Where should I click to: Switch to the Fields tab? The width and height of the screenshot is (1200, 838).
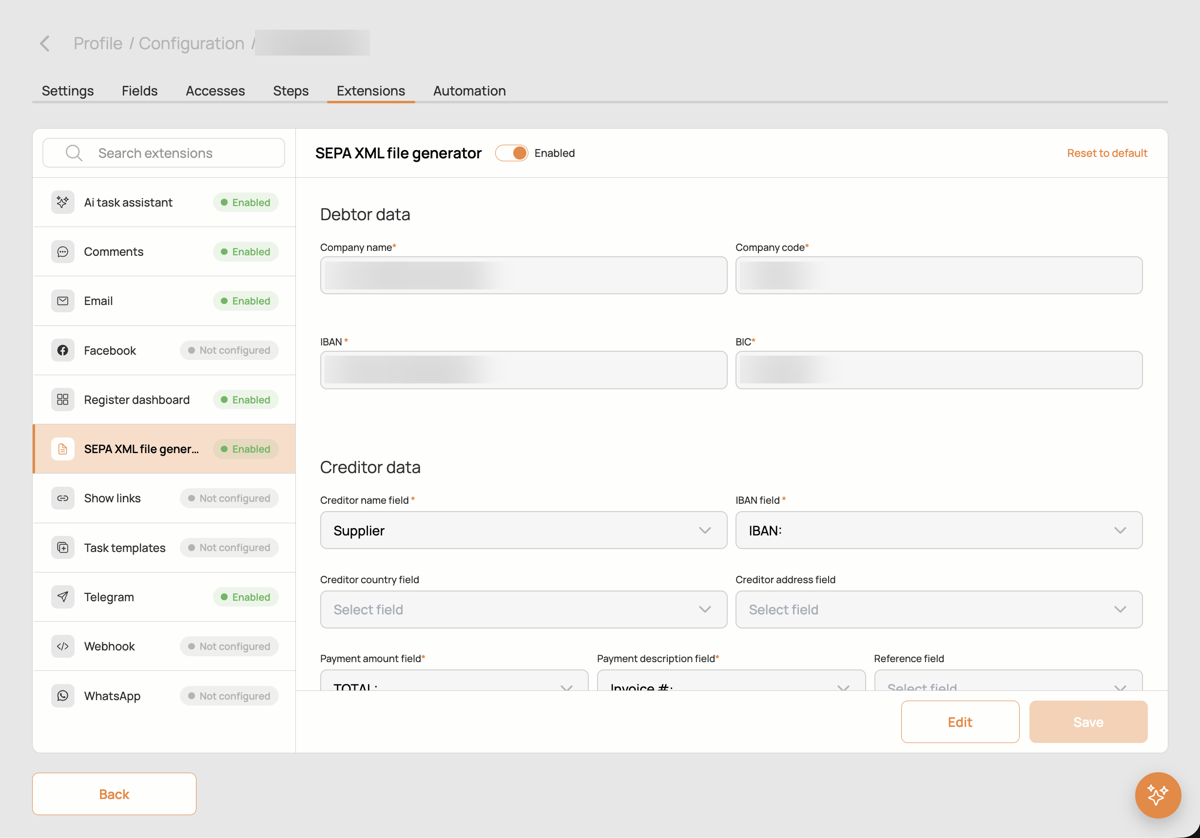[x=140, y=91]
